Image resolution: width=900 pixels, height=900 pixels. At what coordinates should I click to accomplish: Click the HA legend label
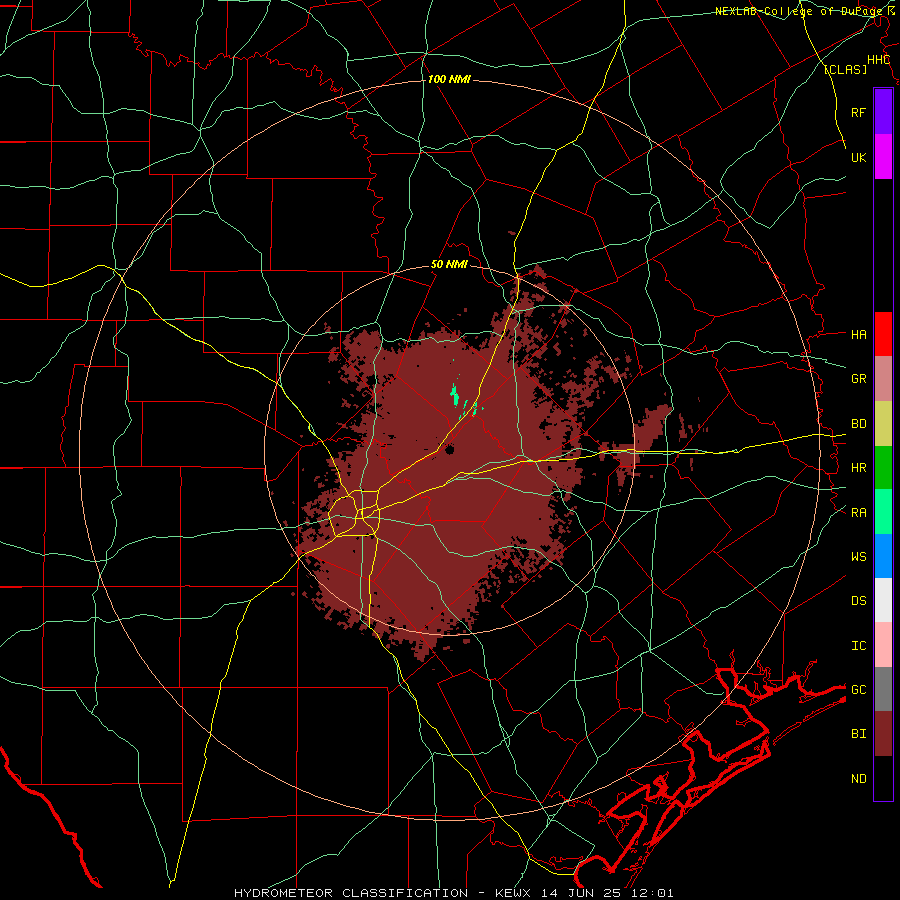pyautogui.click(x=858, y=334)
